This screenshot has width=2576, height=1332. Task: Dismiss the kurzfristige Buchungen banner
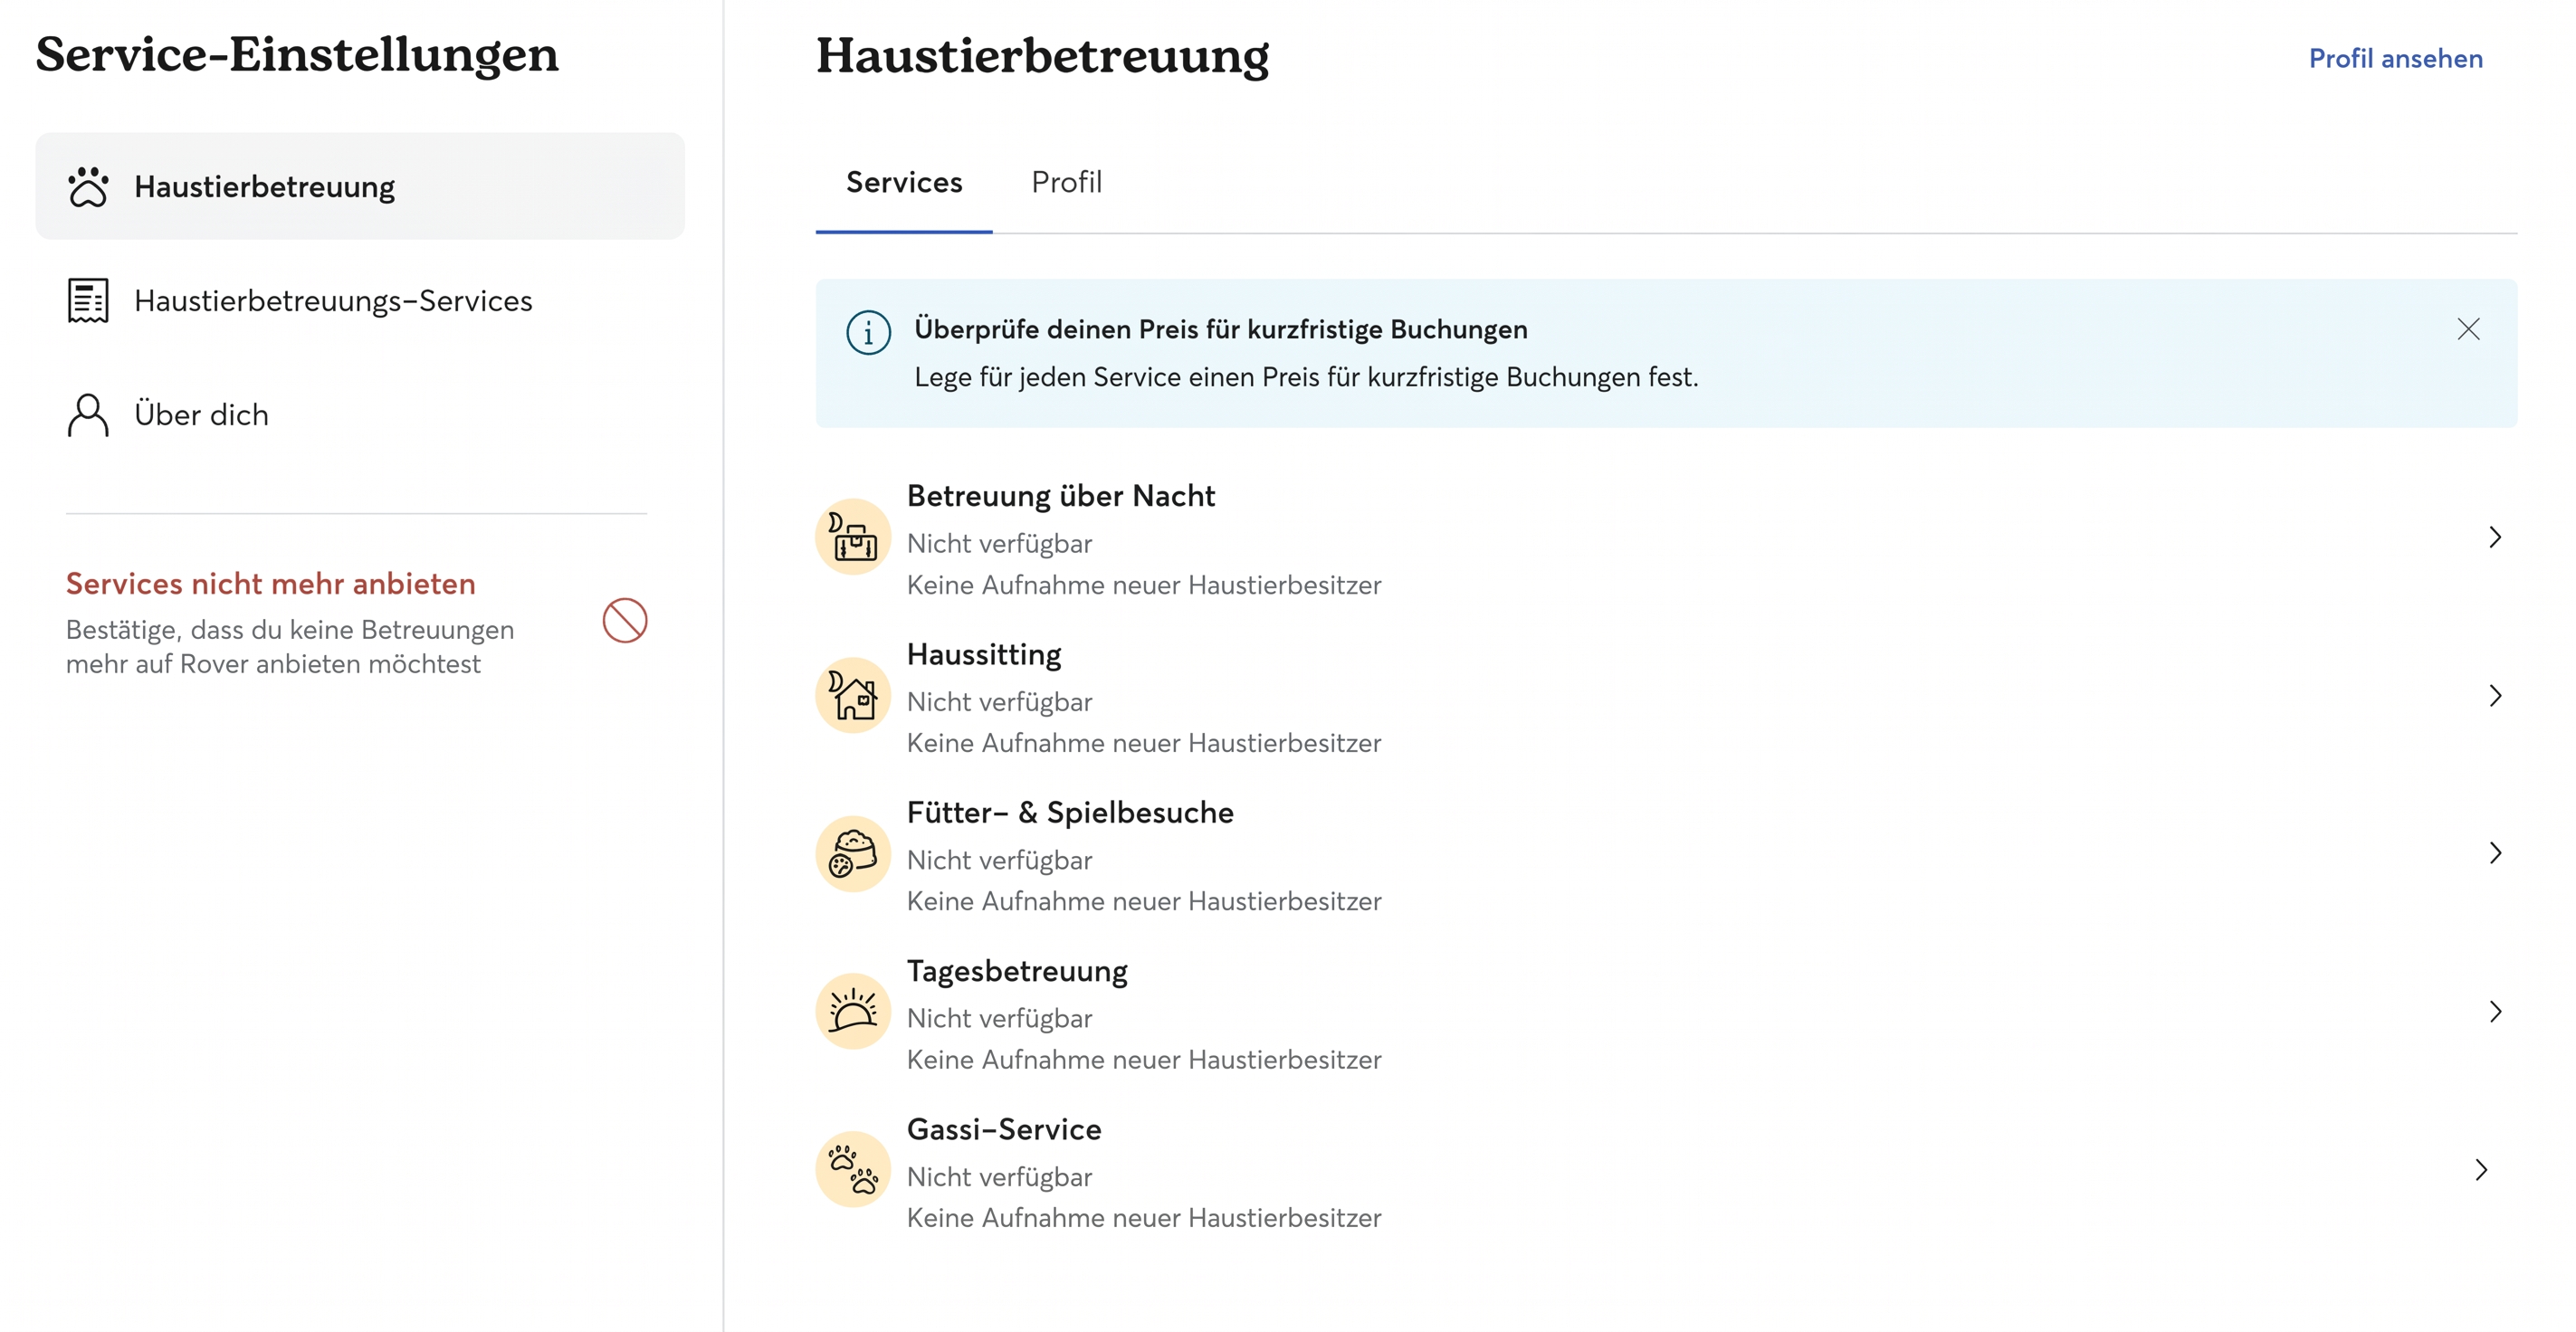tap(2468, 329)
